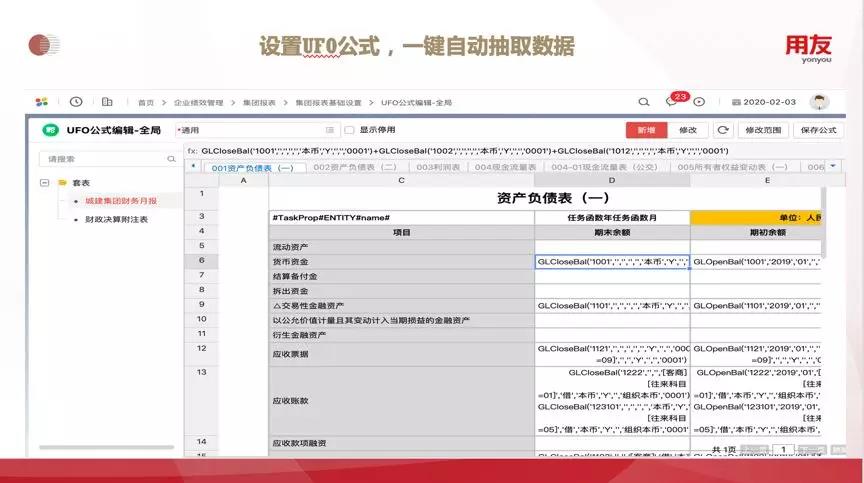Go to 首页 breadcrumb
This screenshot has height=483, width=864.
click(146, 102)
